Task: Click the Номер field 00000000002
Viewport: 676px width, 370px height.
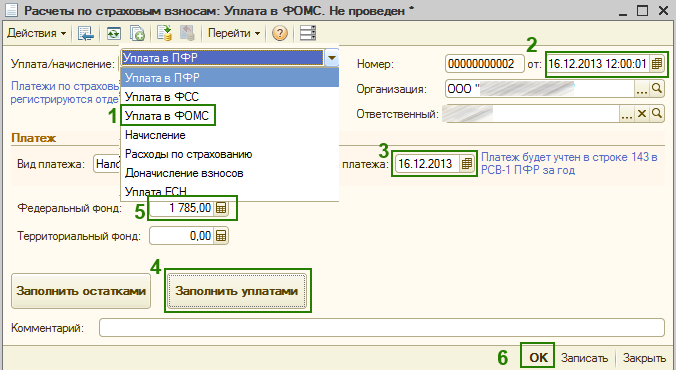Action: tap(485, 64)
